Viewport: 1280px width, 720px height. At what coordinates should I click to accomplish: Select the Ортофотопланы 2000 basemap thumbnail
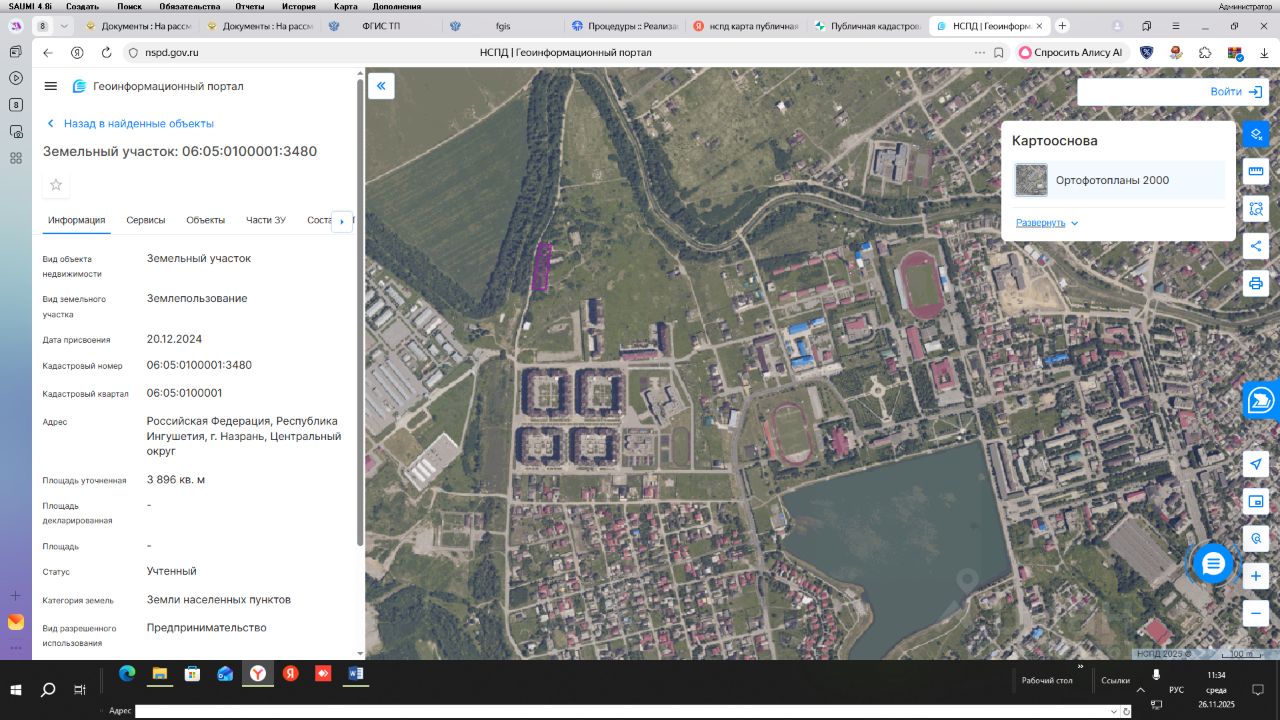tap(1031, 181)
